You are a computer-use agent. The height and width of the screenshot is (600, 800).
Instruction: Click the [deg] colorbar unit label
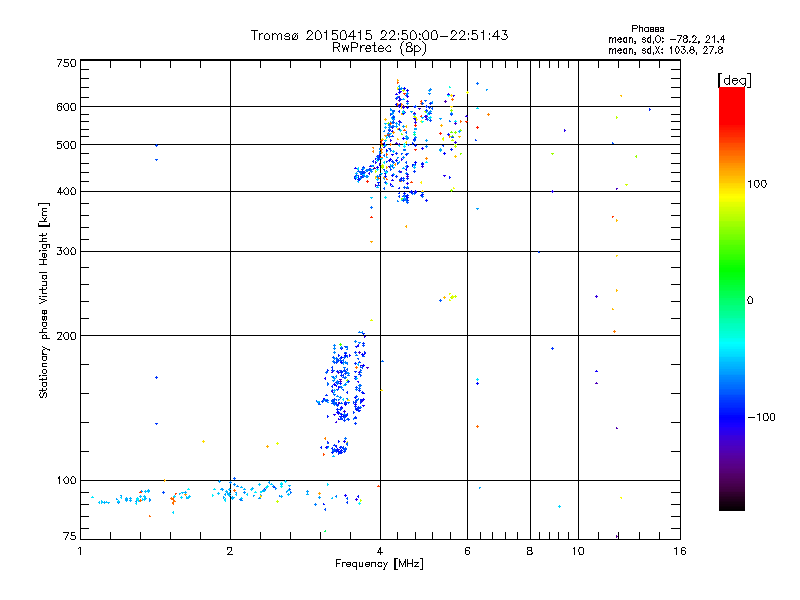coord(734,80)
